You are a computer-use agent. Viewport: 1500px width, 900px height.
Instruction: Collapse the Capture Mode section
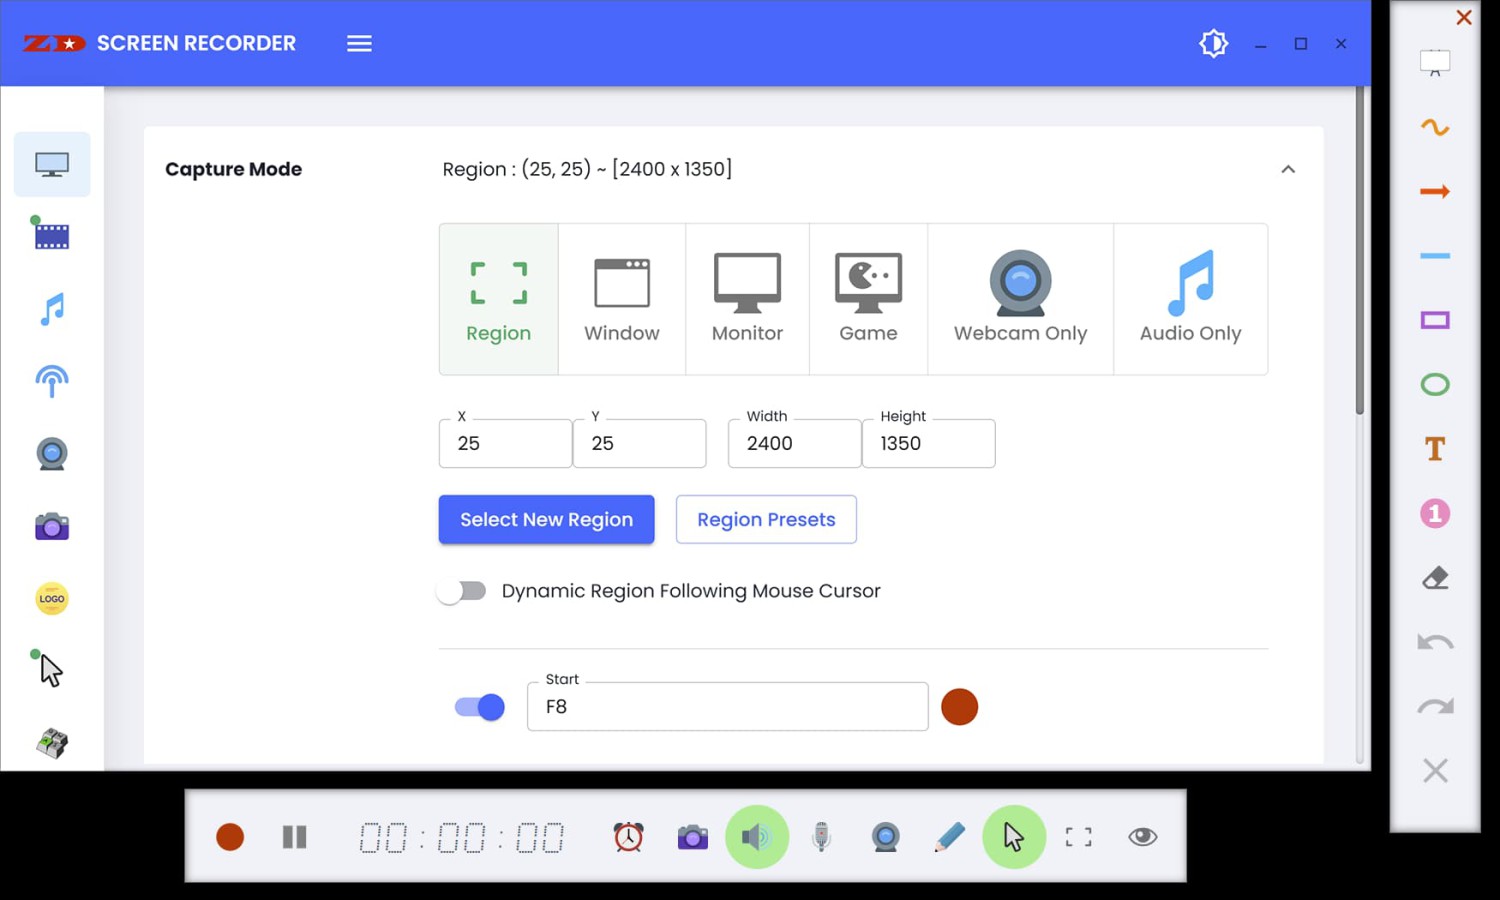1288,169
